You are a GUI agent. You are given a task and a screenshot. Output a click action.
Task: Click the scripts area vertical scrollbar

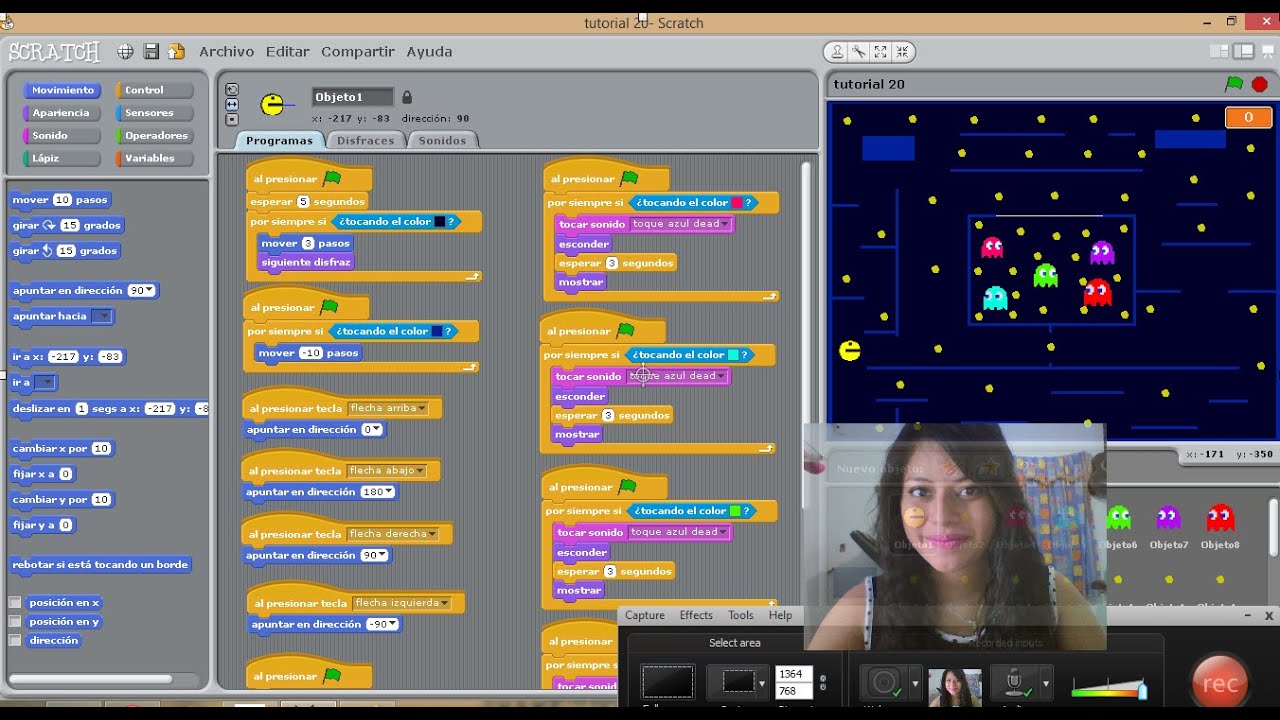tap(806, 335)
